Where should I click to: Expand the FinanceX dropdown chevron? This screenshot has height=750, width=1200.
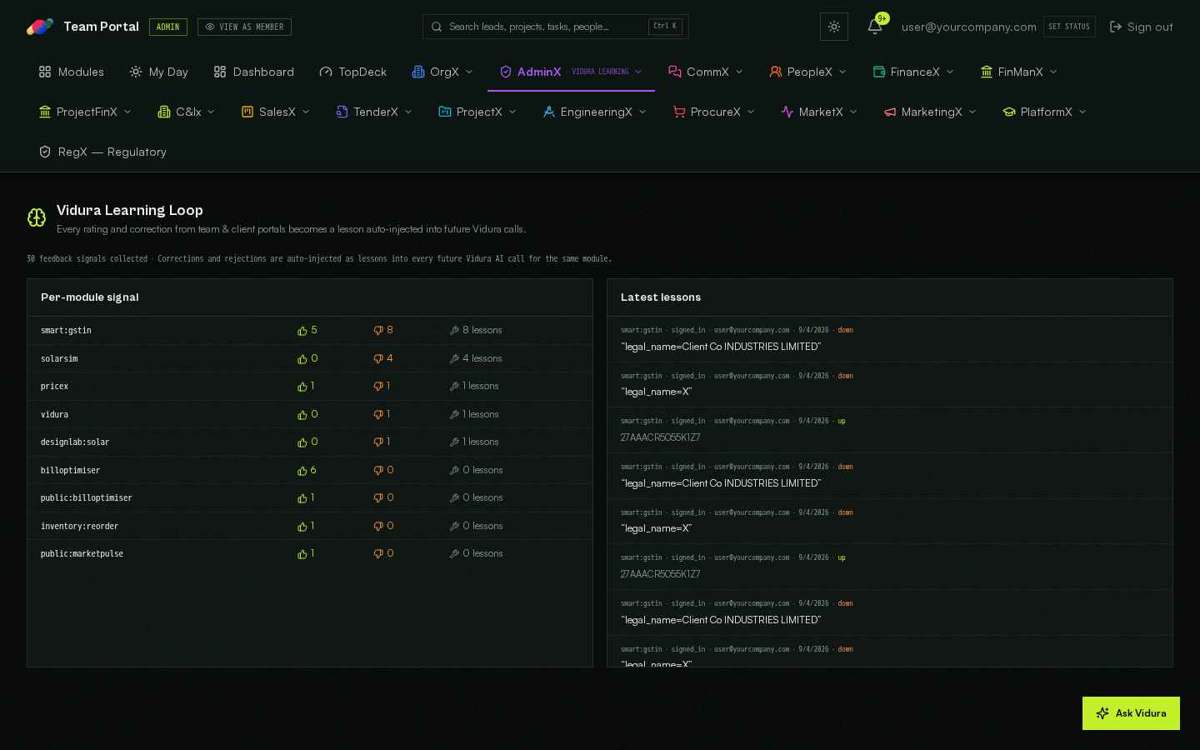(x=950, y=72)
